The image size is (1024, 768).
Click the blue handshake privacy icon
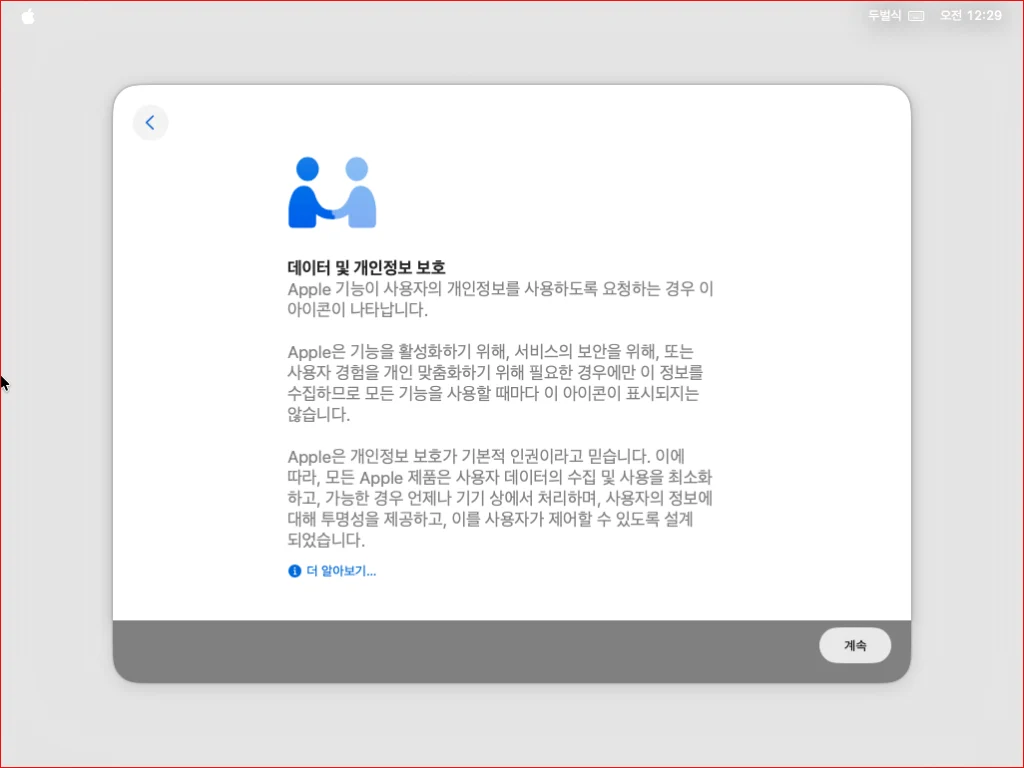(332, 193)
